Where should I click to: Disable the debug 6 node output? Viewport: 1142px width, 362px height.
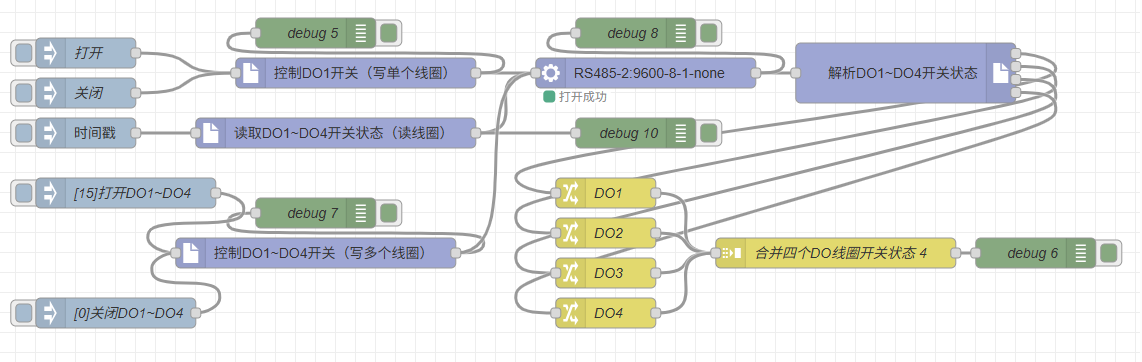point(1108,253)
